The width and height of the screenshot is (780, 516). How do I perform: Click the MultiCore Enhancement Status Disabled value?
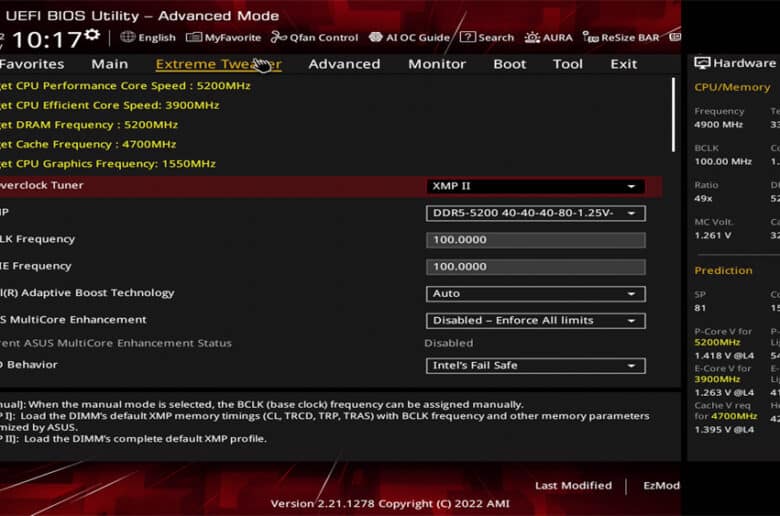click(x=449, y=343)
